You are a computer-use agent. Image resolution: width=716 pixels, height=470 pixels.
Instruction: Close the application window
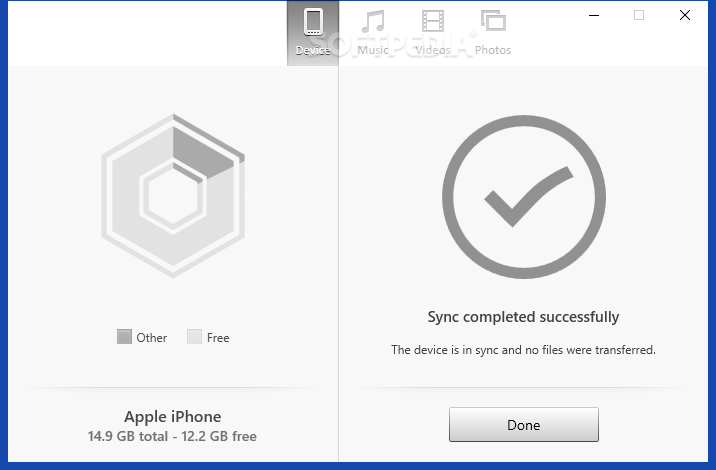click(684, 15)
